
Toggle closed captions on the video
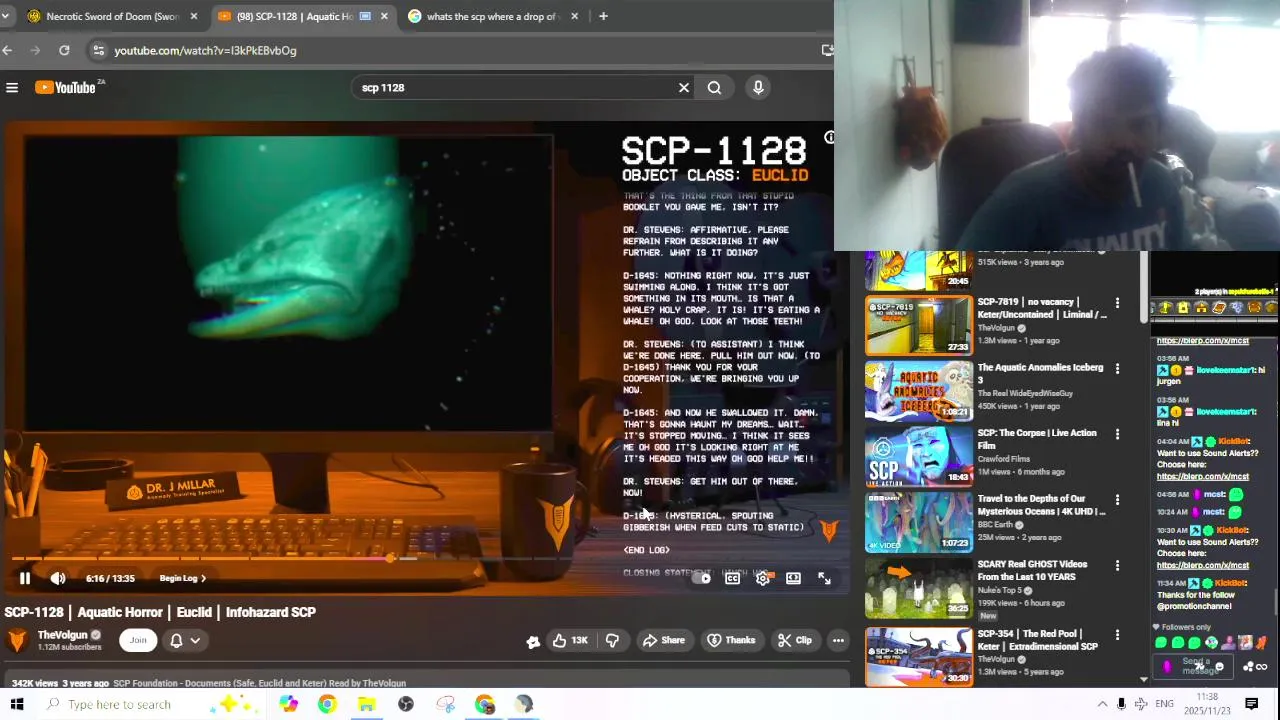pos(733,578)
